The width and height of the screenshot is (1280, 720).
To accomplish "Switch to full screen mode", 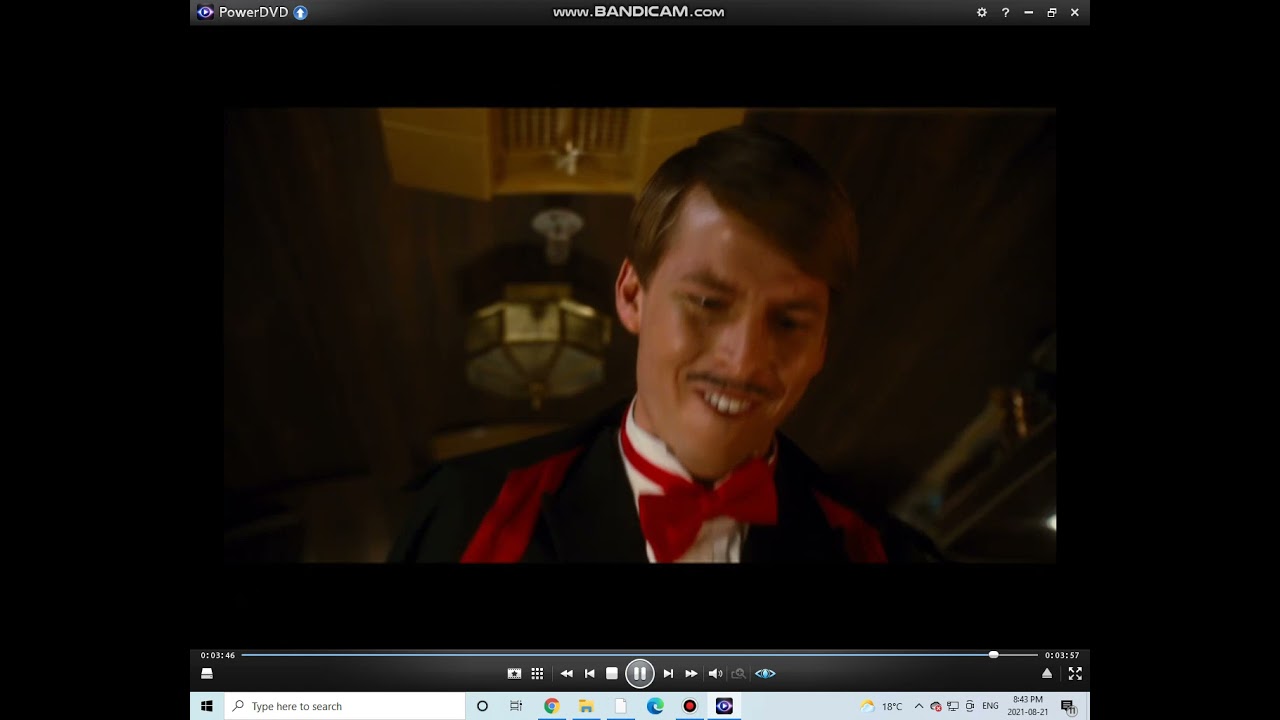I will (x=1075, y=674).
